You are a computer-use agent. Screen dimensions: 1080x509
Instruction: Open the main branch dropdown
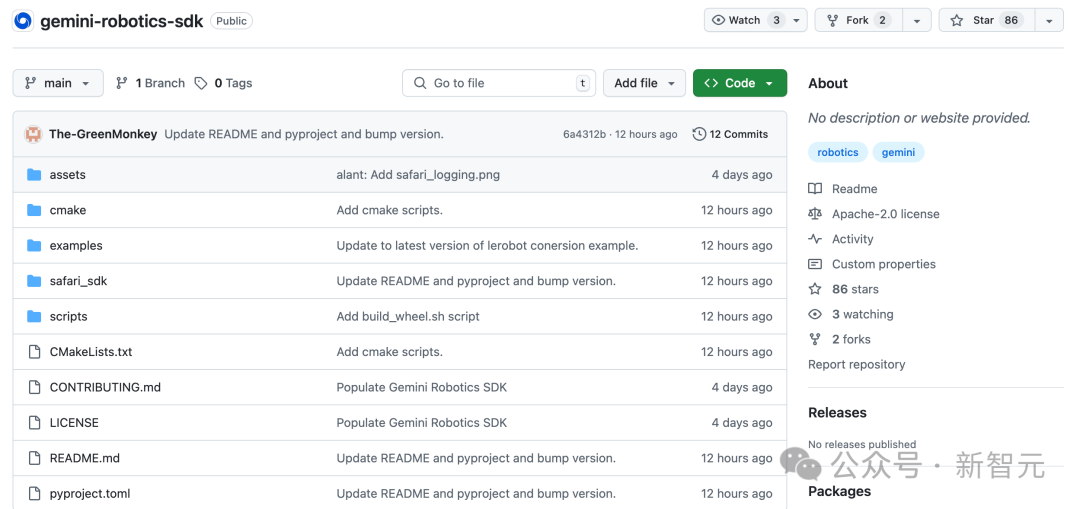tap(58, 83)
